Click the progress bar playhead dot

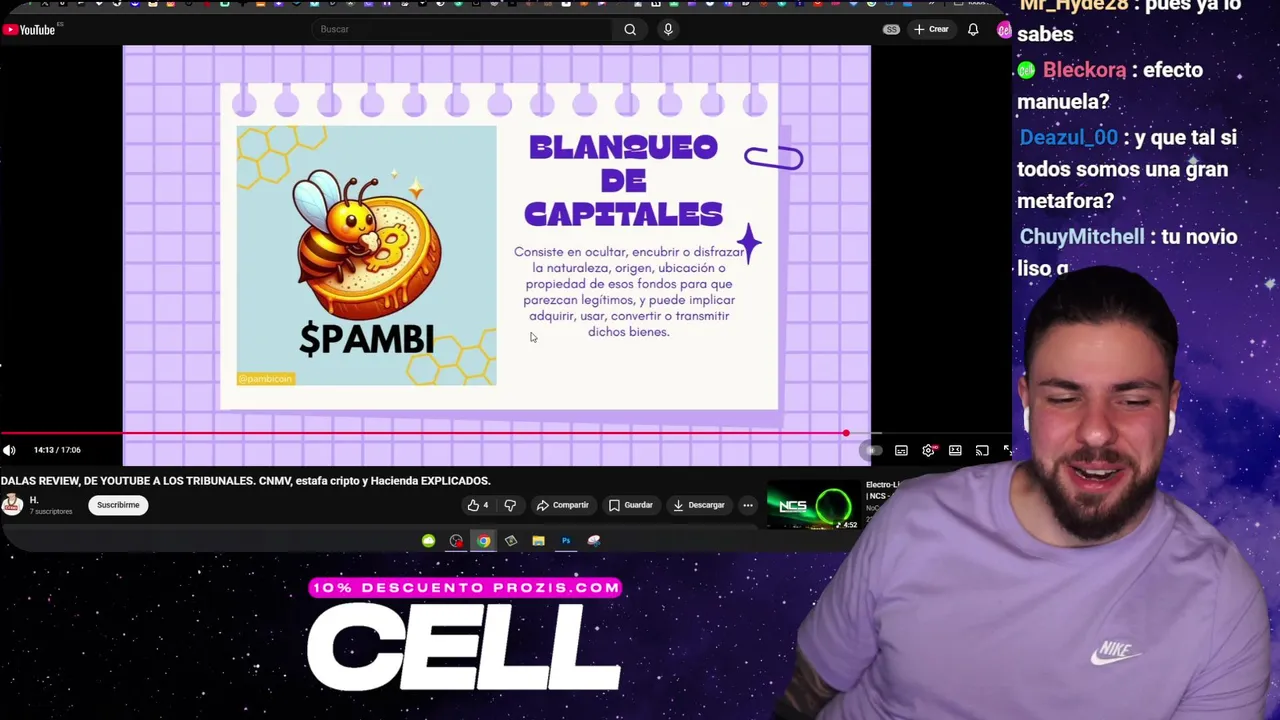(x=846, y=433)
